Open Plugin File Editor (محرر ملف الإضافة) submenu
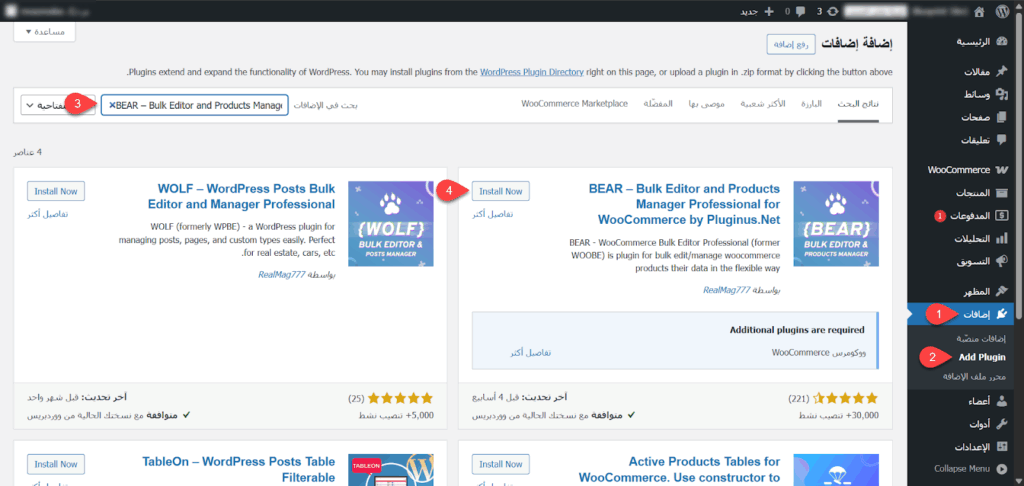 pos(974,377)
